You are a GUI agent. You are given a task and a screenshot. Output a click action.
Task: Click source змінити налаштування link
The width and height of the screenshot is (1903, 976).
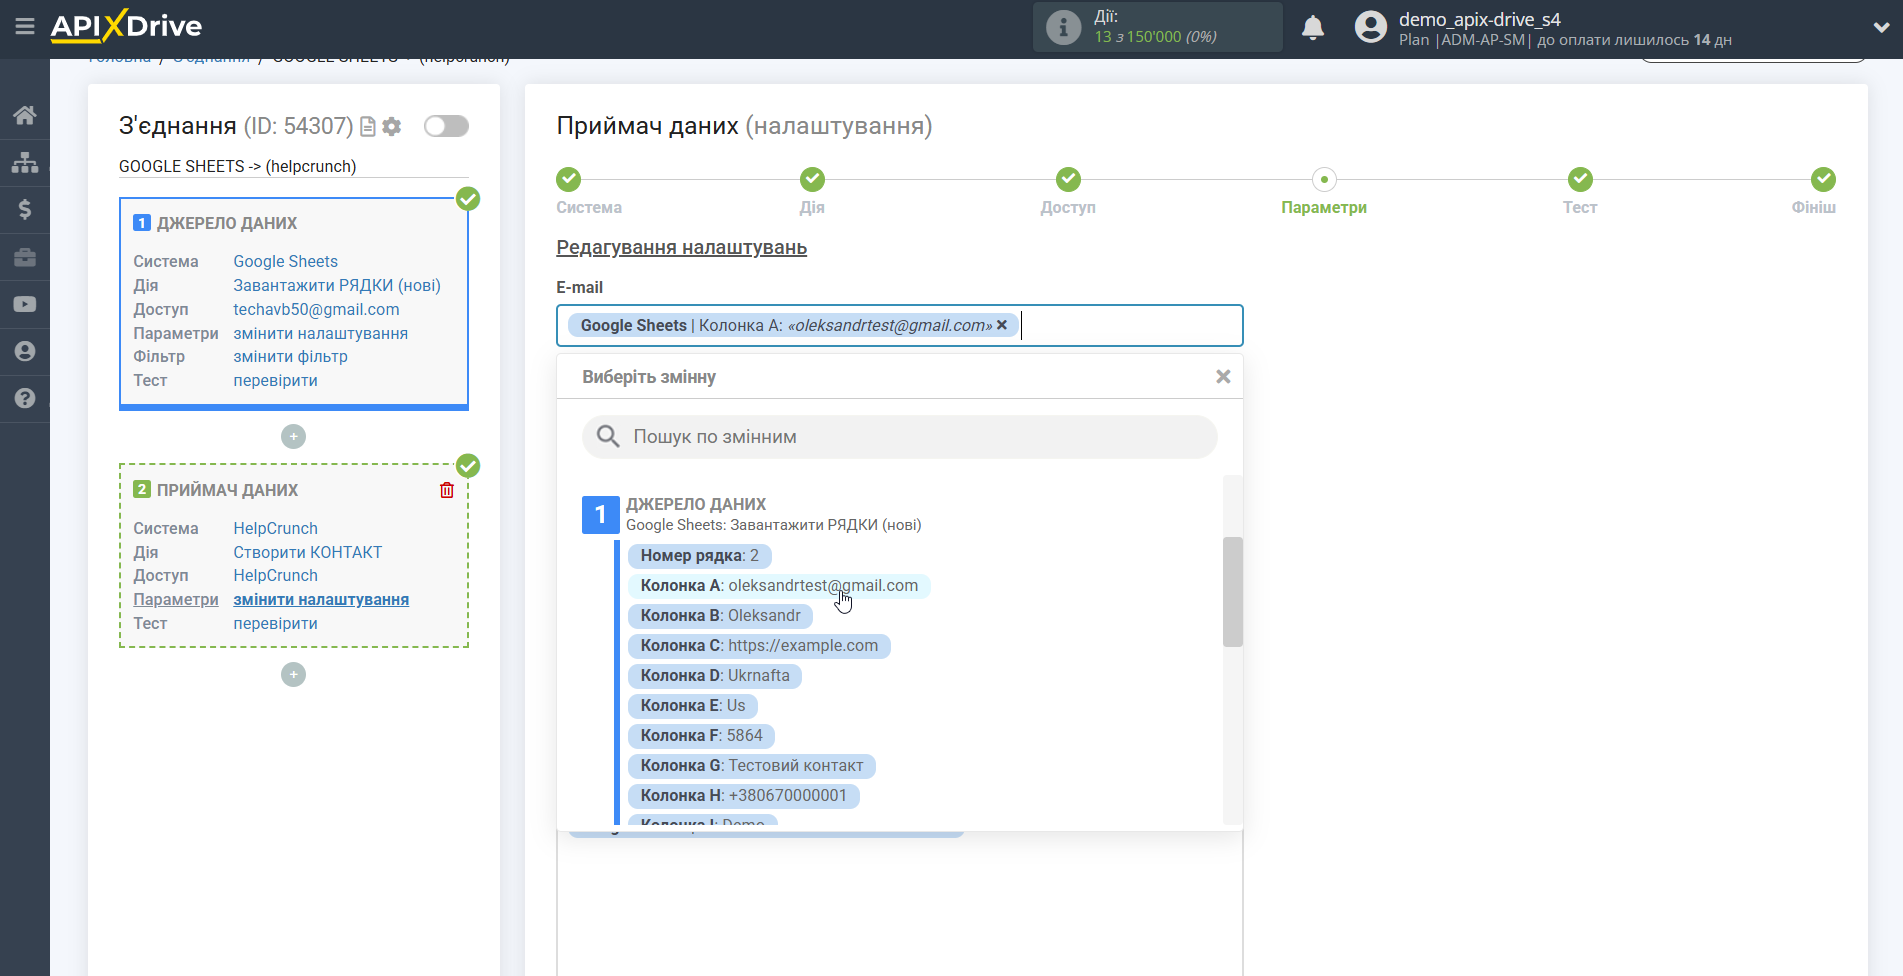click(x=320, y=333)
